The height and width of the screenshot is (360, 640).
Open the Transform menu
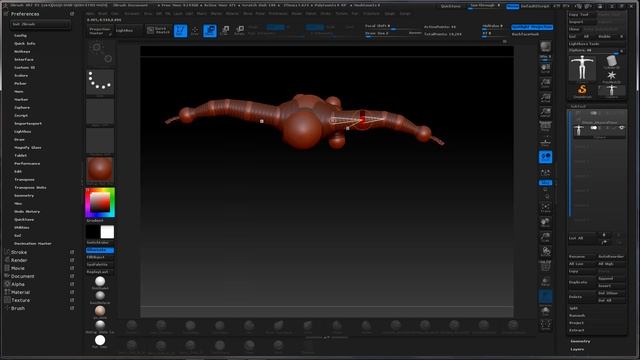371,13
